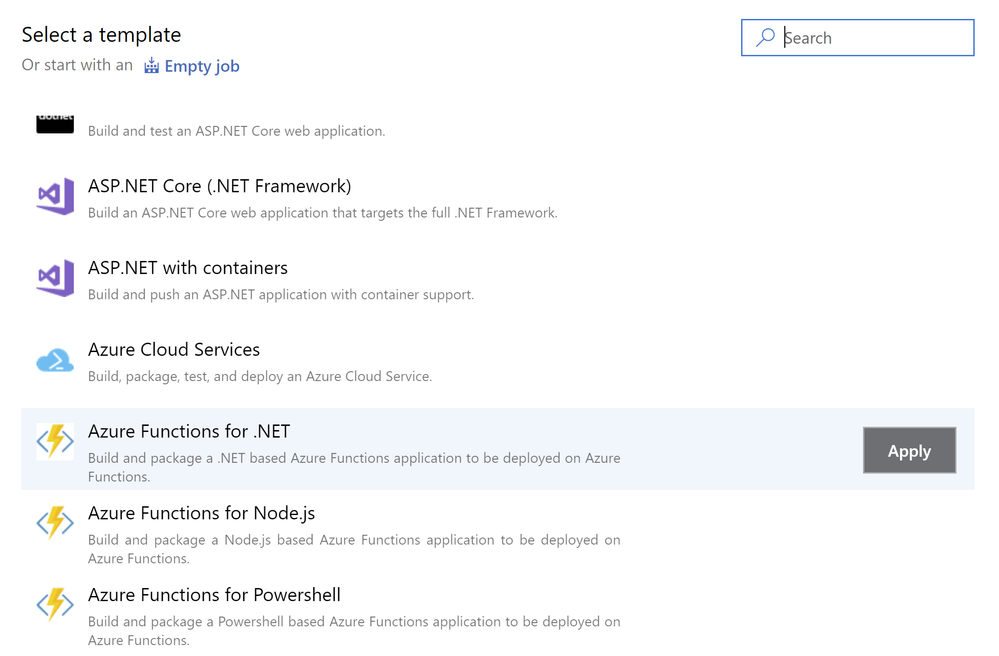Focus the template Search field
999x656 pixels.
tap(870, 38)
